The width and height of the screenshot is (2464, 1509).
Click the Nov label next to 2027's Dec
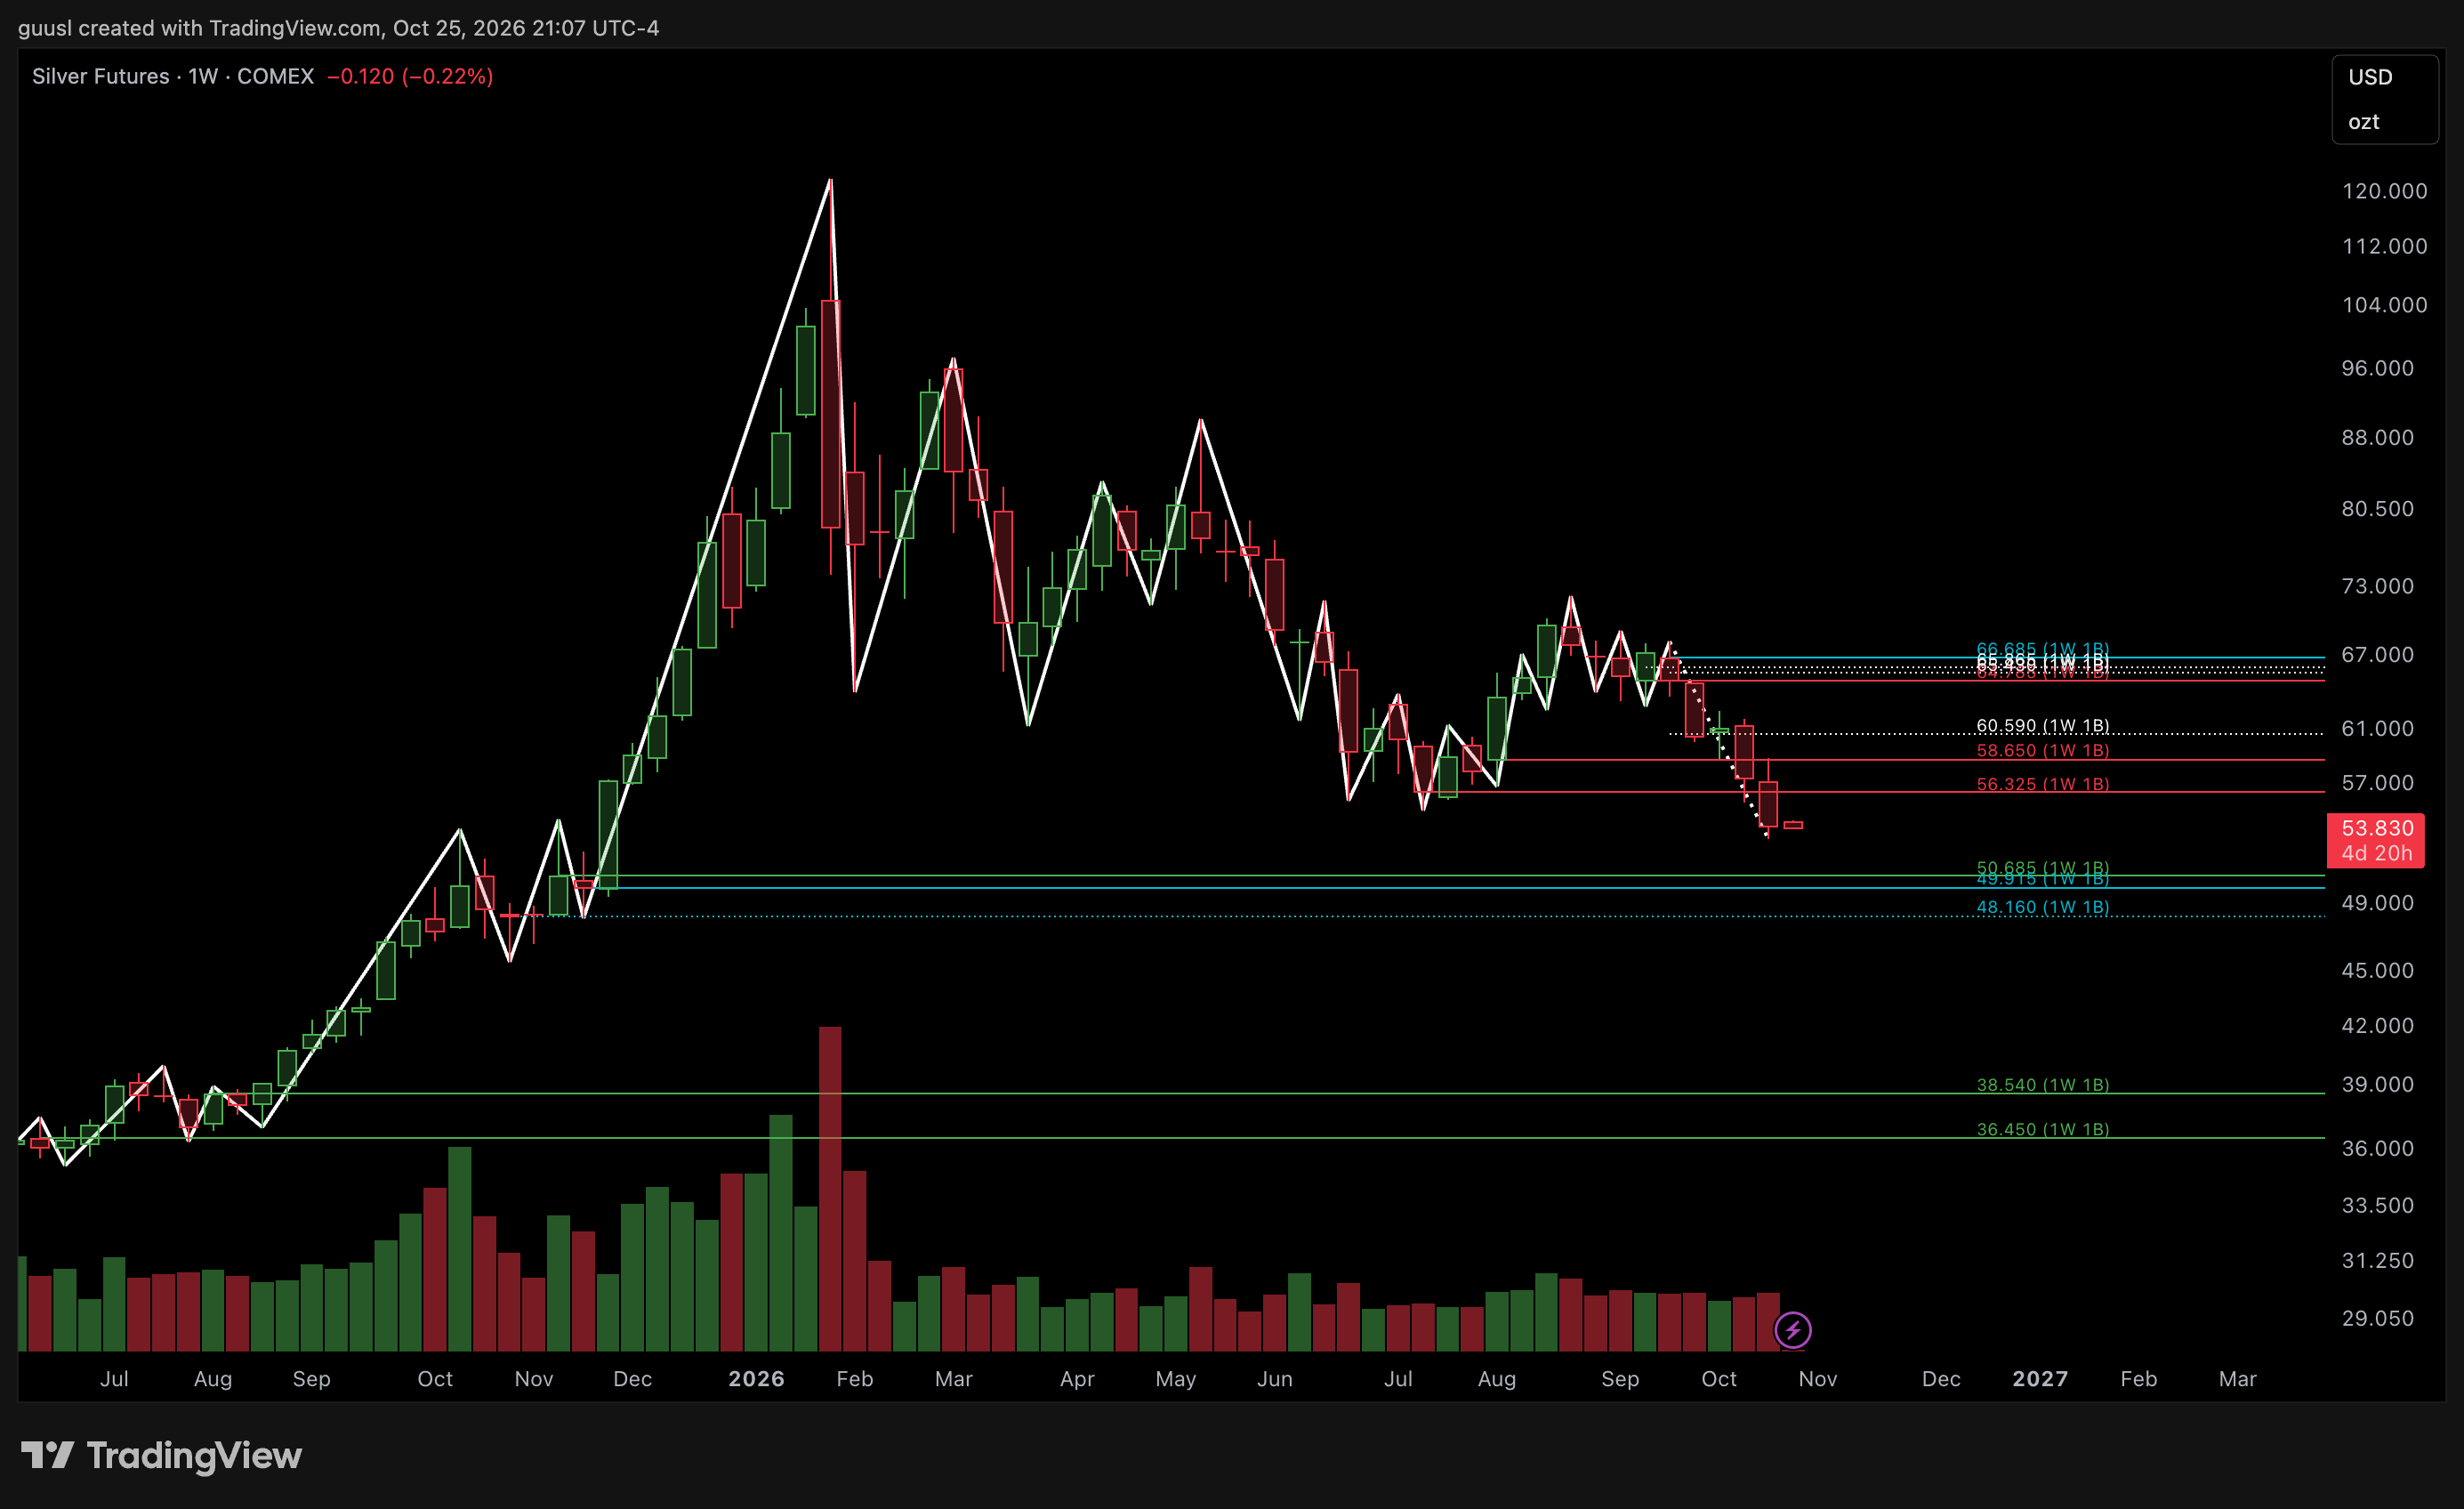point(1817,1379)
